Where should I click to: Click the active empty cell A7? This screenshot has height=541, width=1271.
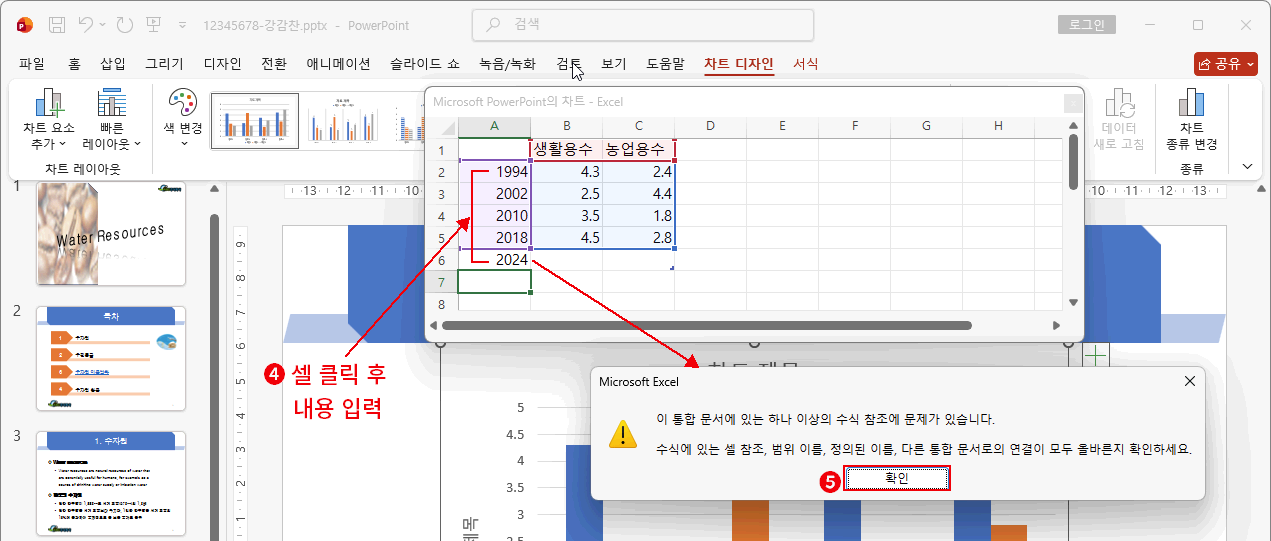coord(494,282)
